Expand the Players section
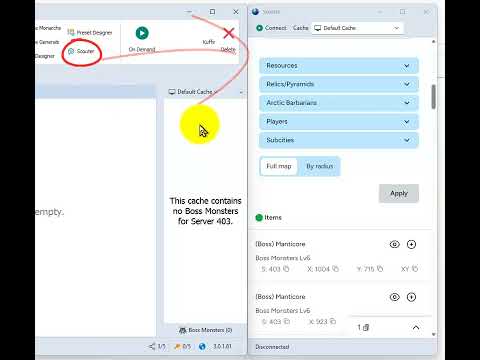 click(338, 122)
